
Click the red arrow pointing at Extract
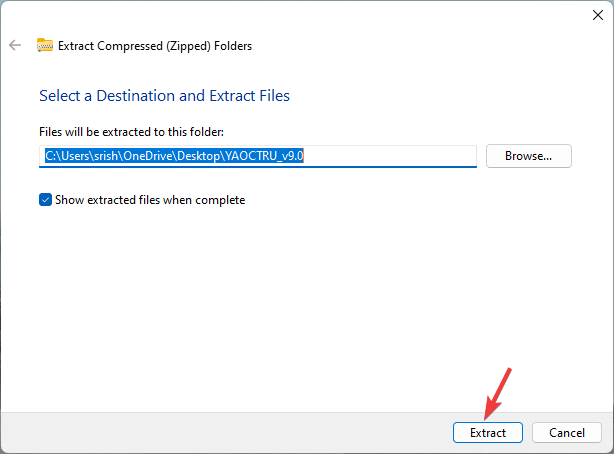[x=499, y=392]
